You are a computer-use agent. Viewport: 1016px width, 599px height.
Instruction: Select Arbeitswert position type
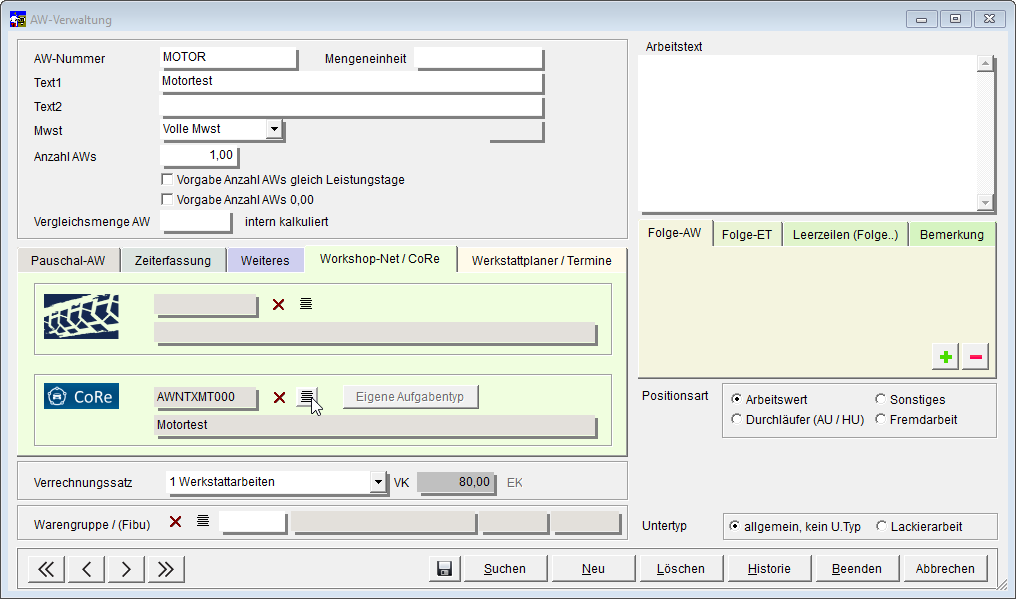tap(736, 399)
